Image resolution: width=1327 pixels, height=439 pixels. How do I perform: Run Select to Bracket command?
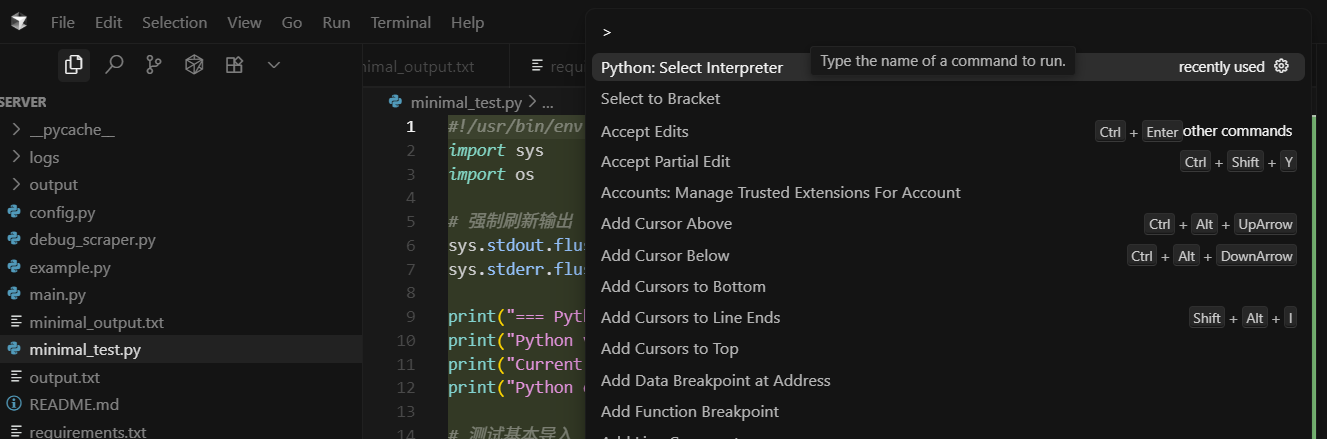click(x=948, y=99)
